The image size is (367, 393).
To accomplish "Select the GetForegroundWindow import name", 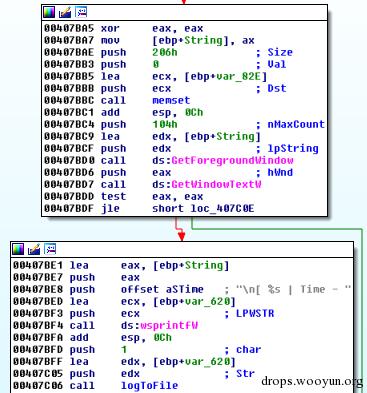I will pyautogui.click(x=233, y=160).
